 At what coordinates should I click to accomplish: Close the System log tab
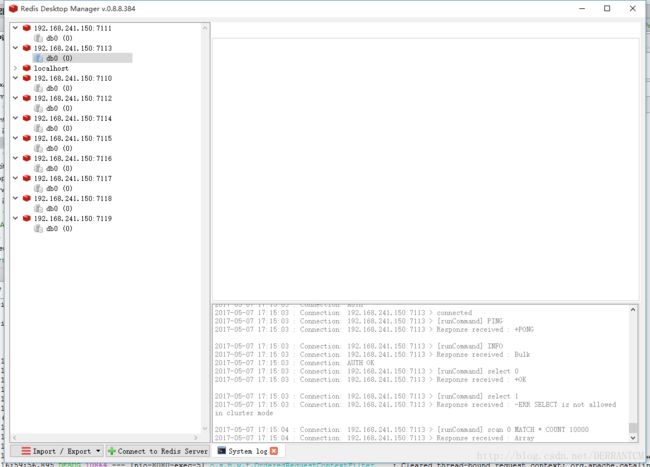pos(274,451)
